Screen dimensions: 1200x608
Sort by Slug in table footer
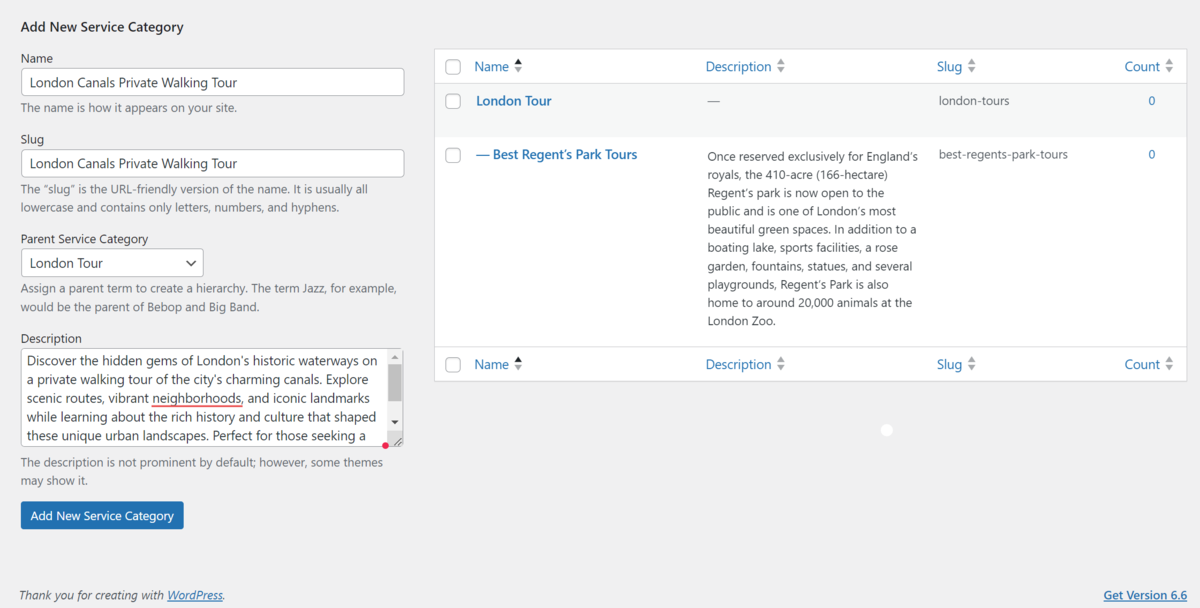coord(956,365)
